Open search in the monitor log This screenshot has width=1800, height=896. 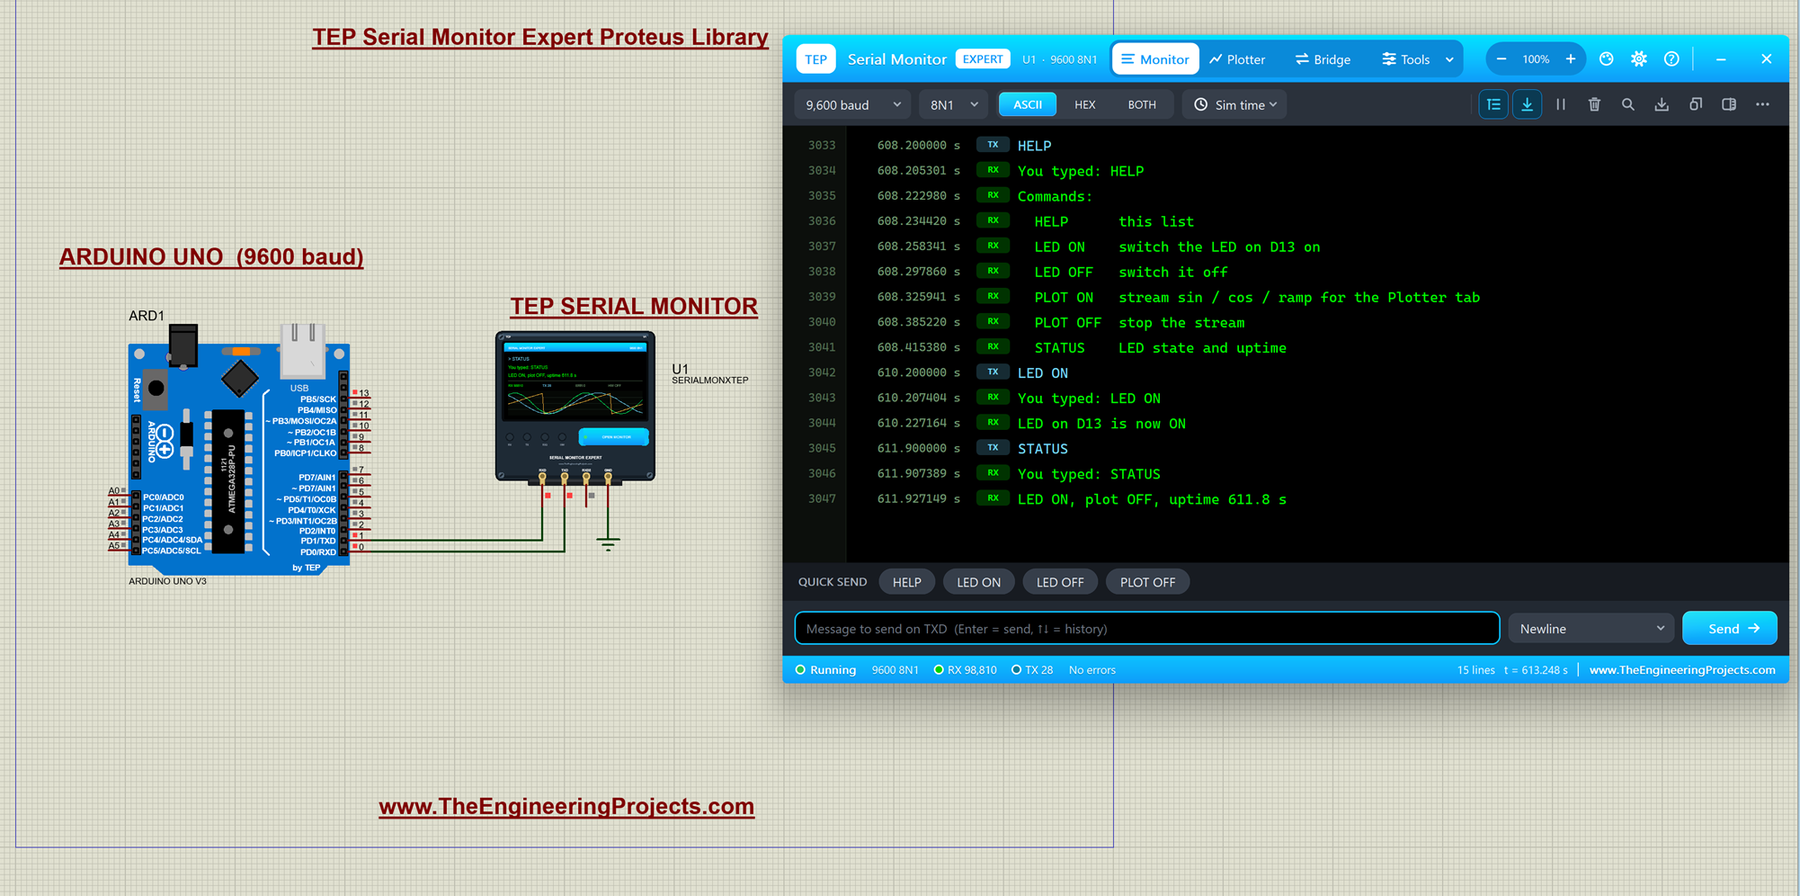click(1628, 104)
